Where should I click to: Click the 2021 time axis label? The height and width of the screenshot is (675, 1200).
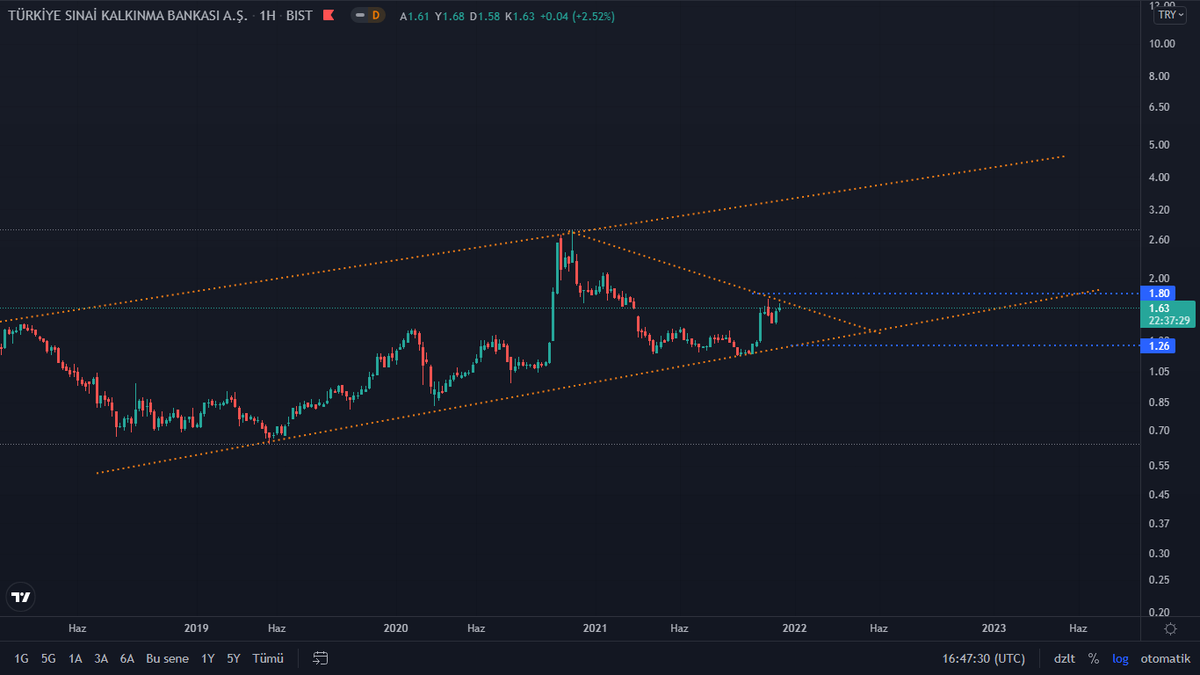point(595,629)
